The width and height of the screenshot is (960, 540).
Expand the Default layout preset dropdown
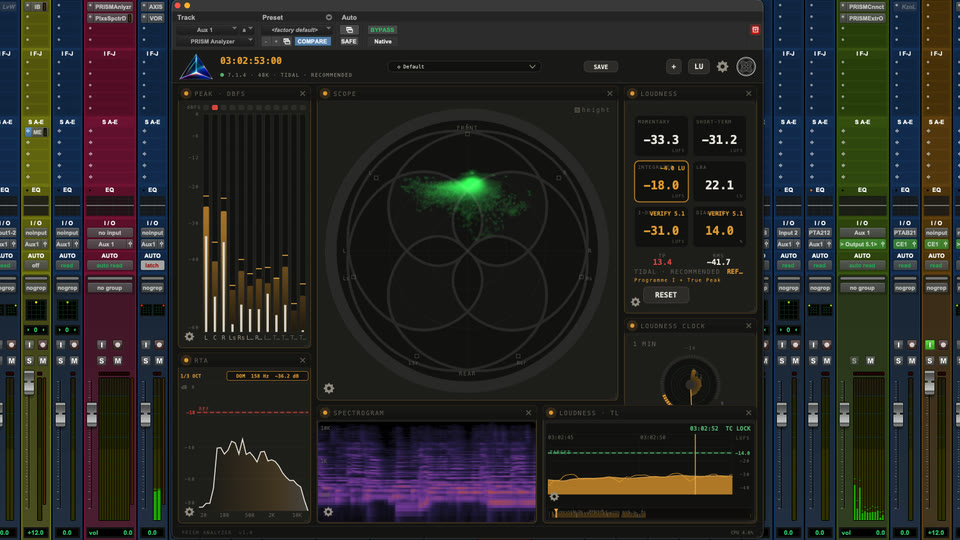[x=464, y=67]
